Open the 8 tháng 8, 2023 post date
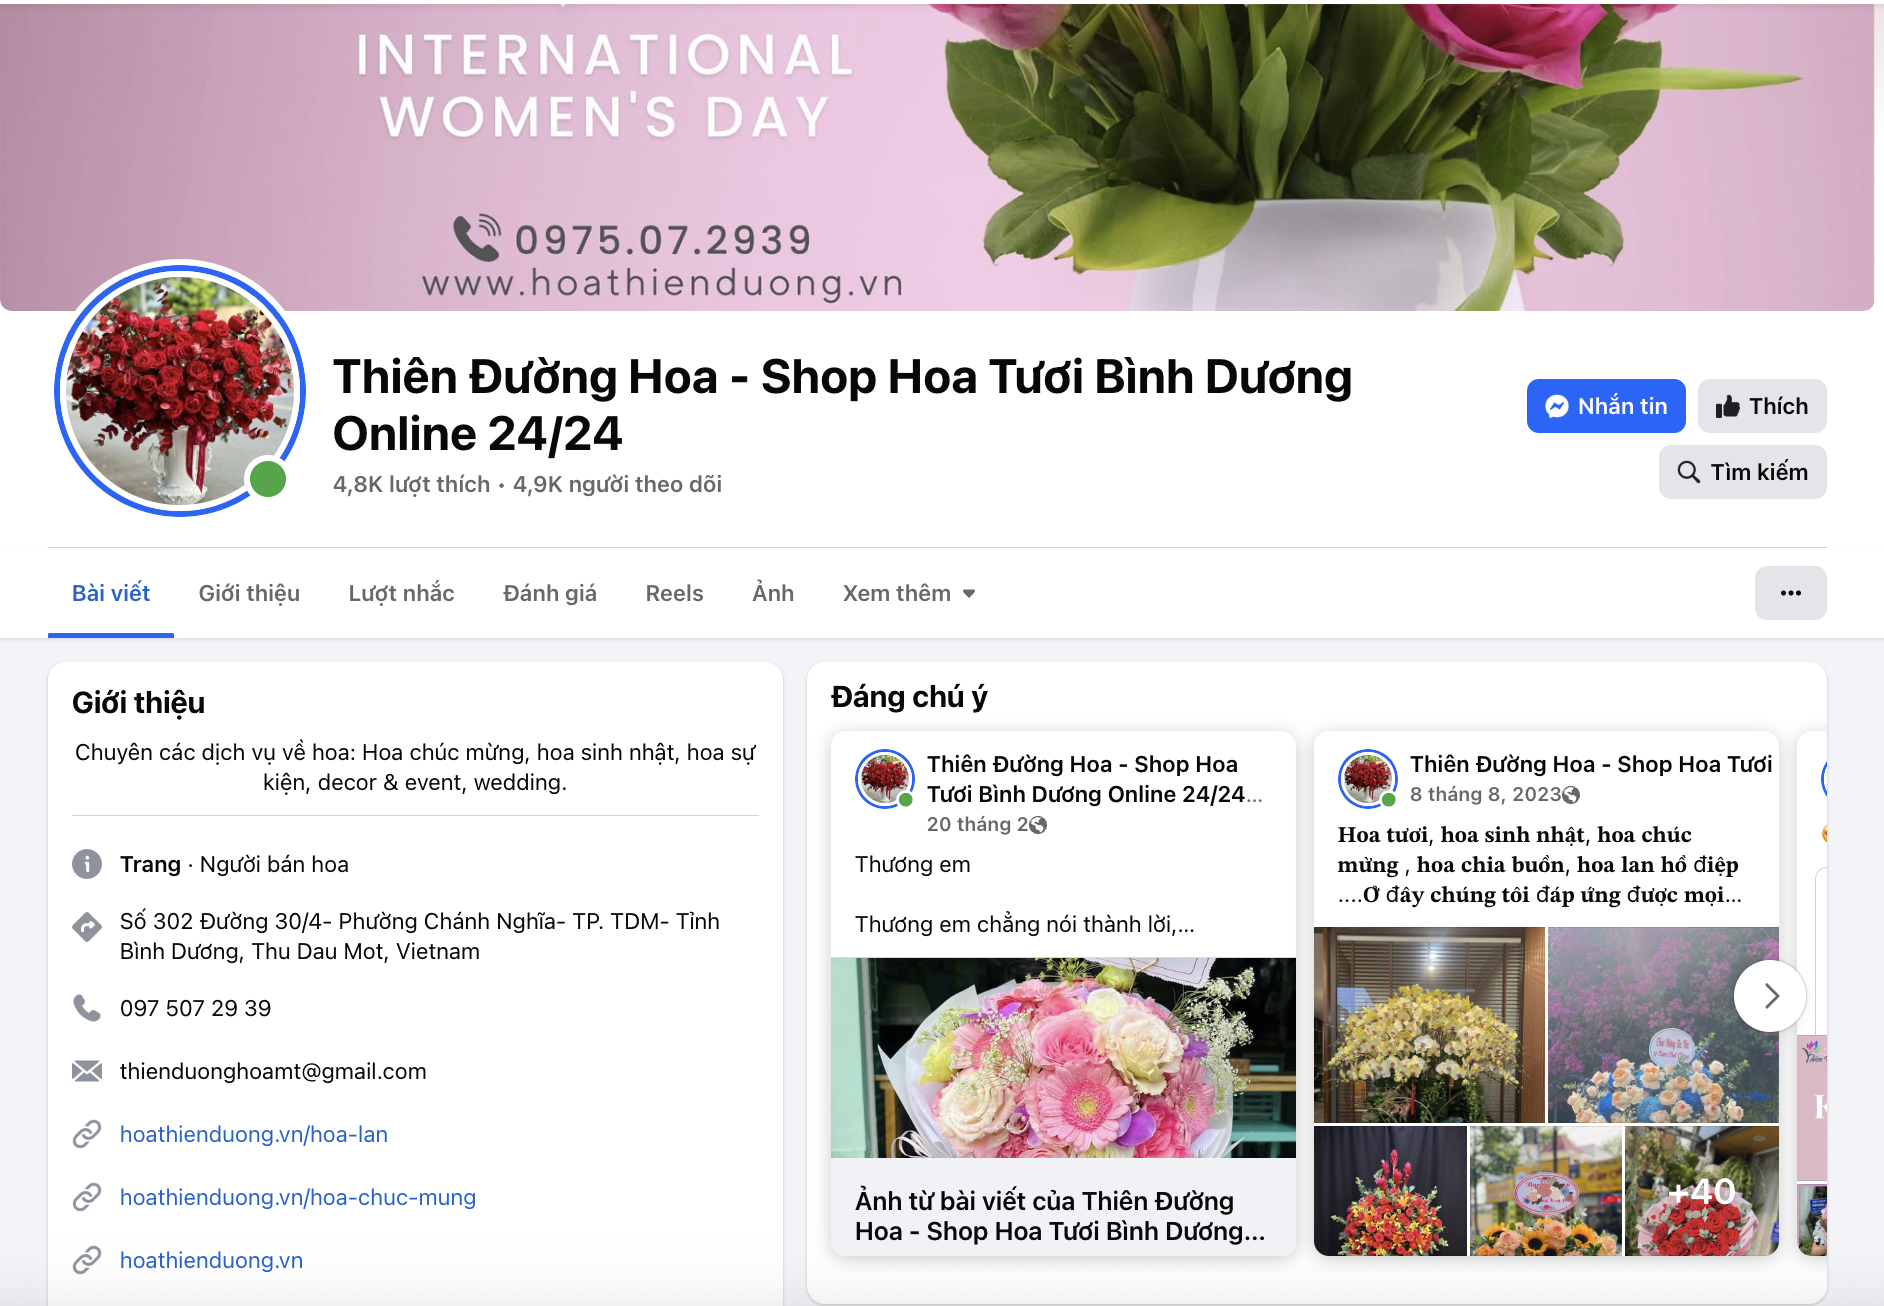This screenshot has width=1884, height=1306. pos(1485,794)
